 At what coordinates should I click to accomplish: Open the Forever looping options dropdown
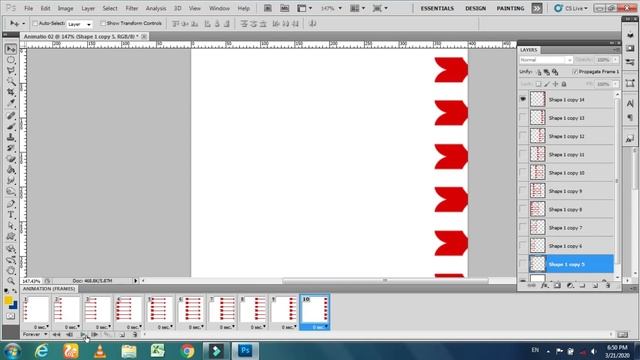[x=35, y=334]
